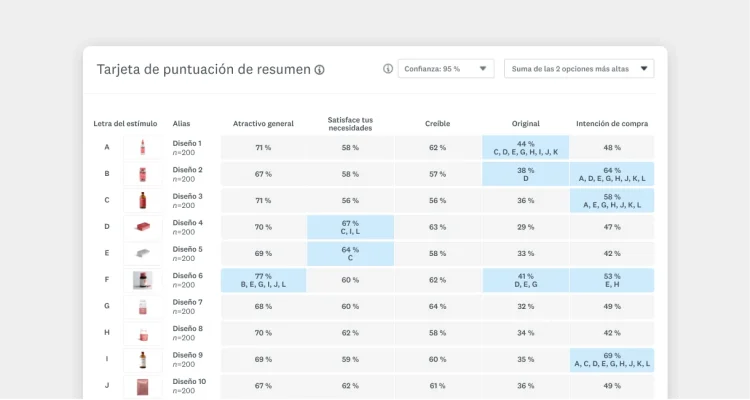Click the highlighted 77 % cell for Diseño 6
This screenshot has width=750, height=400.
263,280
